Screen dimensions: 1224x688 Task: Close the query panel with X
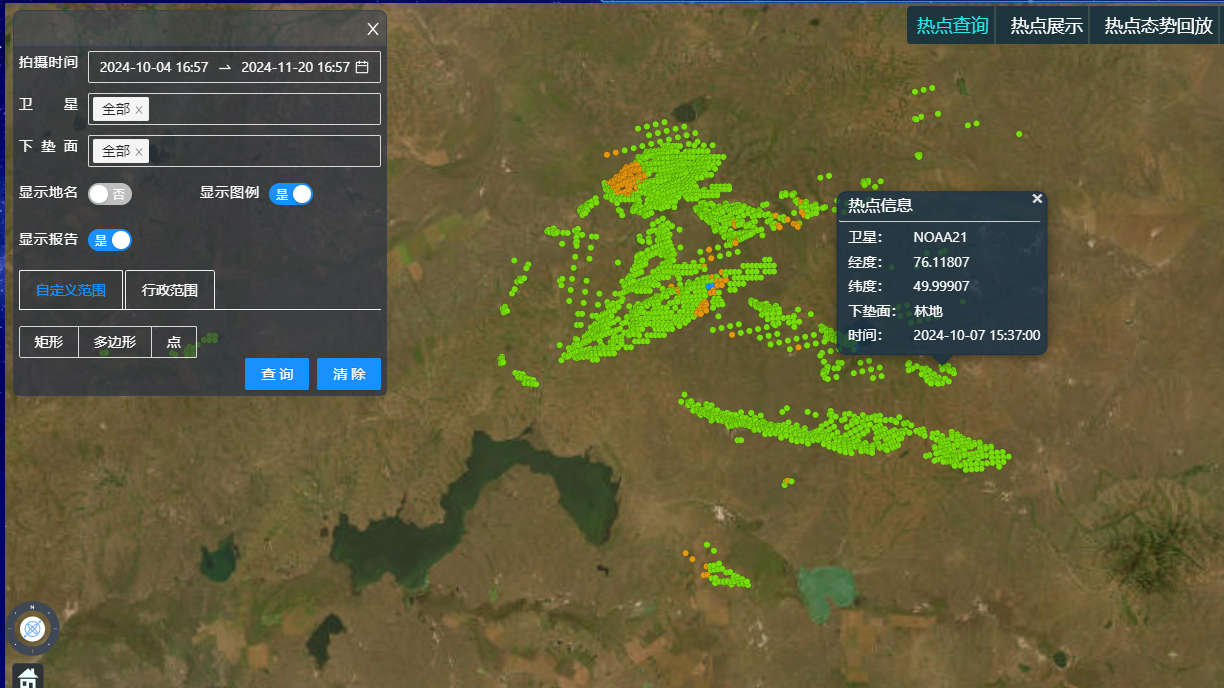tap(373, 29)
